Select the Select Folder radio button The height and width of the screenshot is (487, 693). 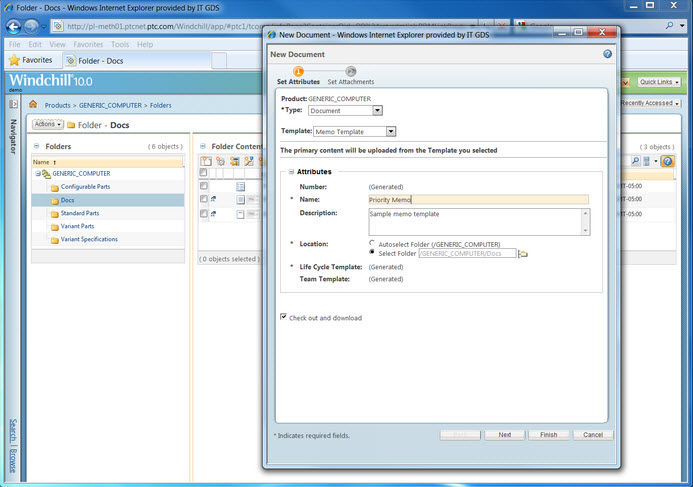372,252
